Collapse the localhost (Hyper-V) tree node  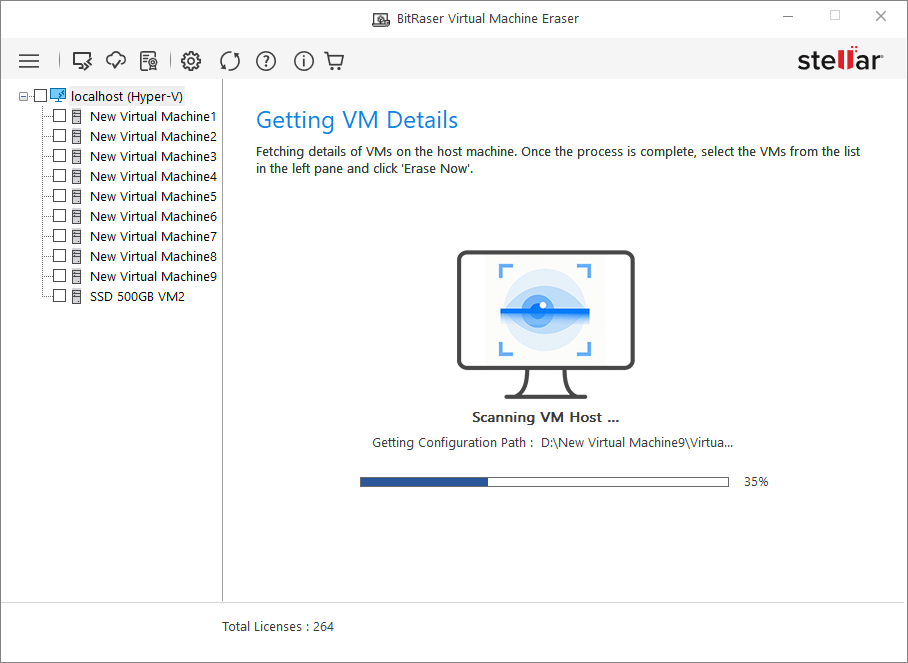(23, 96)
